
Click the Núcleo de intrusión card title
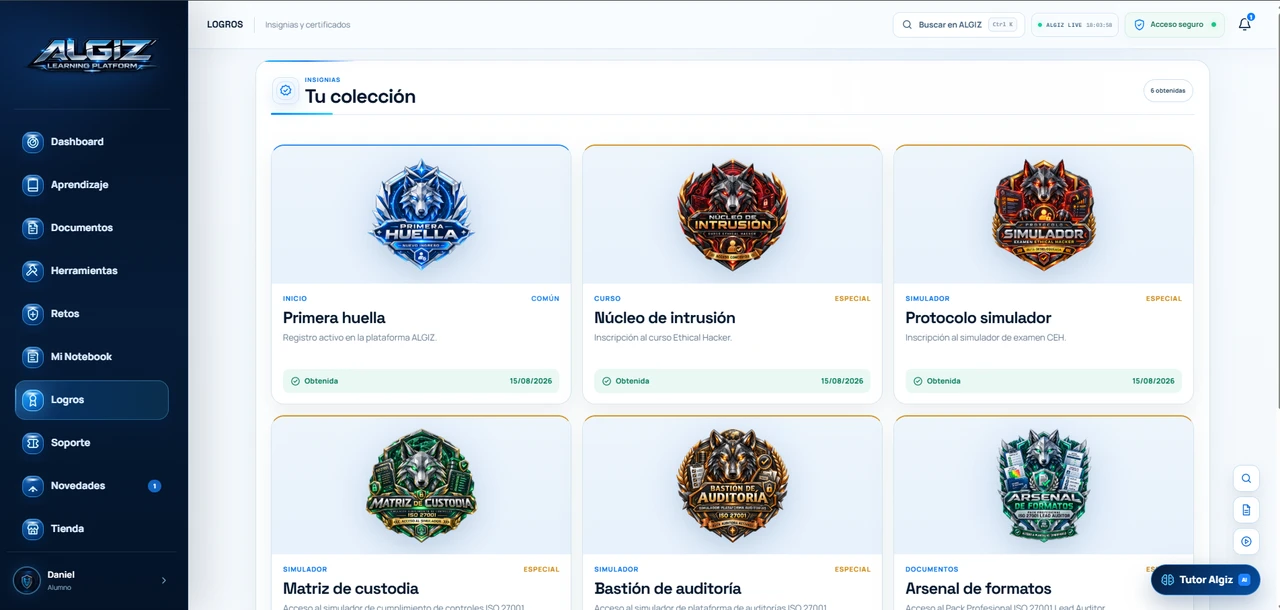tap(664, 318)
